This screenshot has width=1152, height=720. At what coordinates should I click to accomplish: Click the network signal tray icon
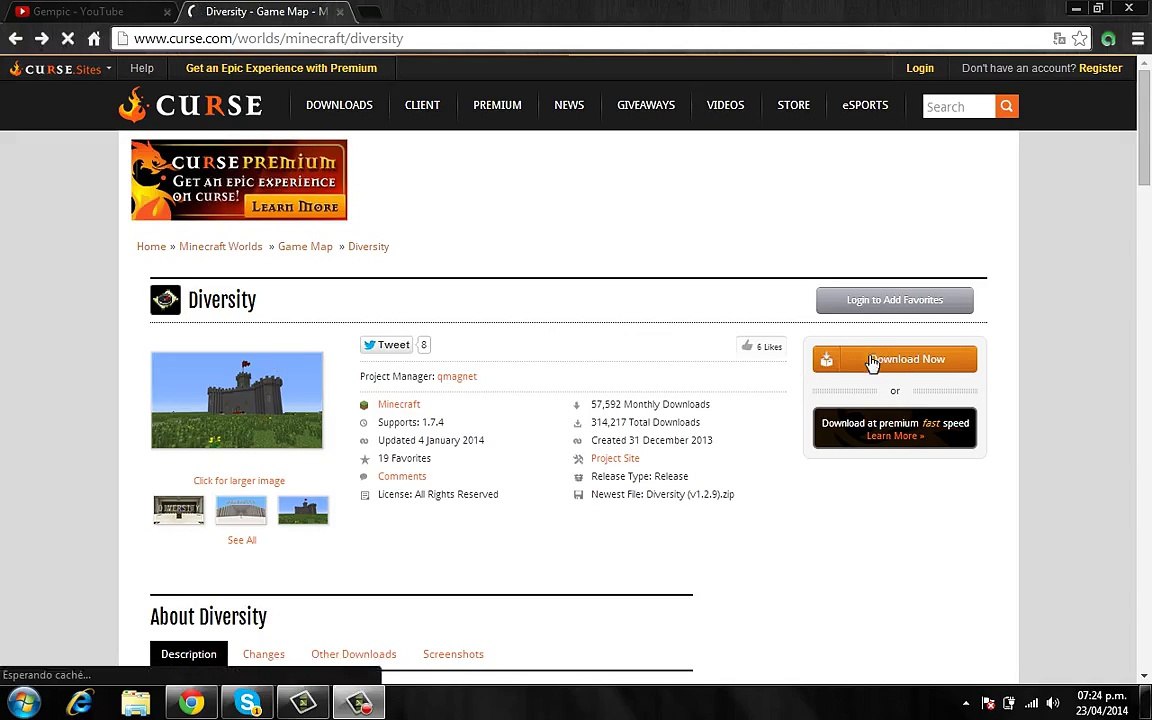point(1032,703)
